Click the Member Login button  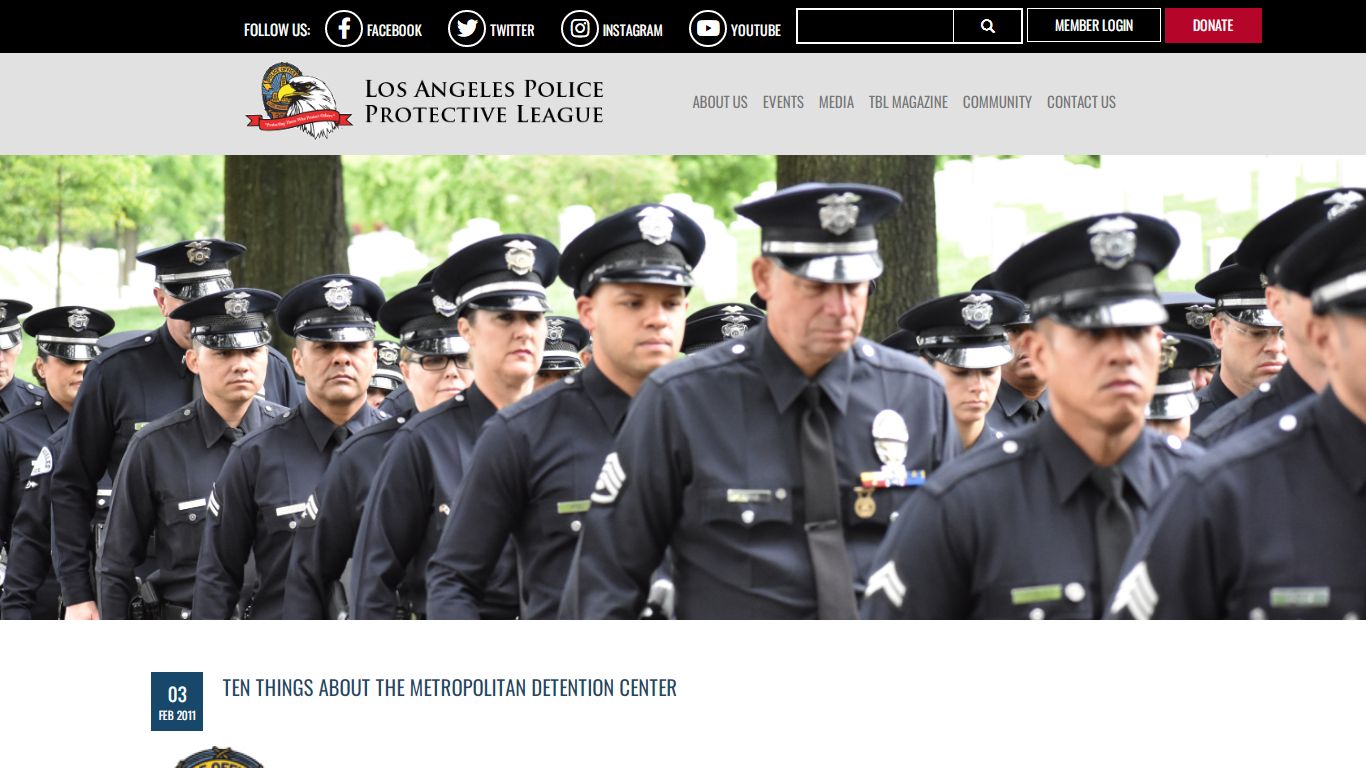(x=1094, y=25)
